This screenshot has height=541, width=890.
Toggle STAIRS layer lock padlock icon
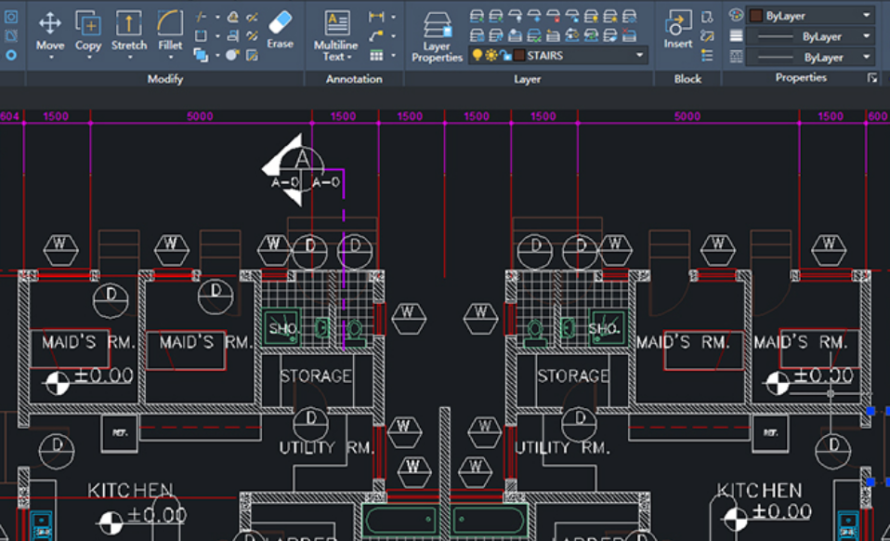tap(505, 56)
